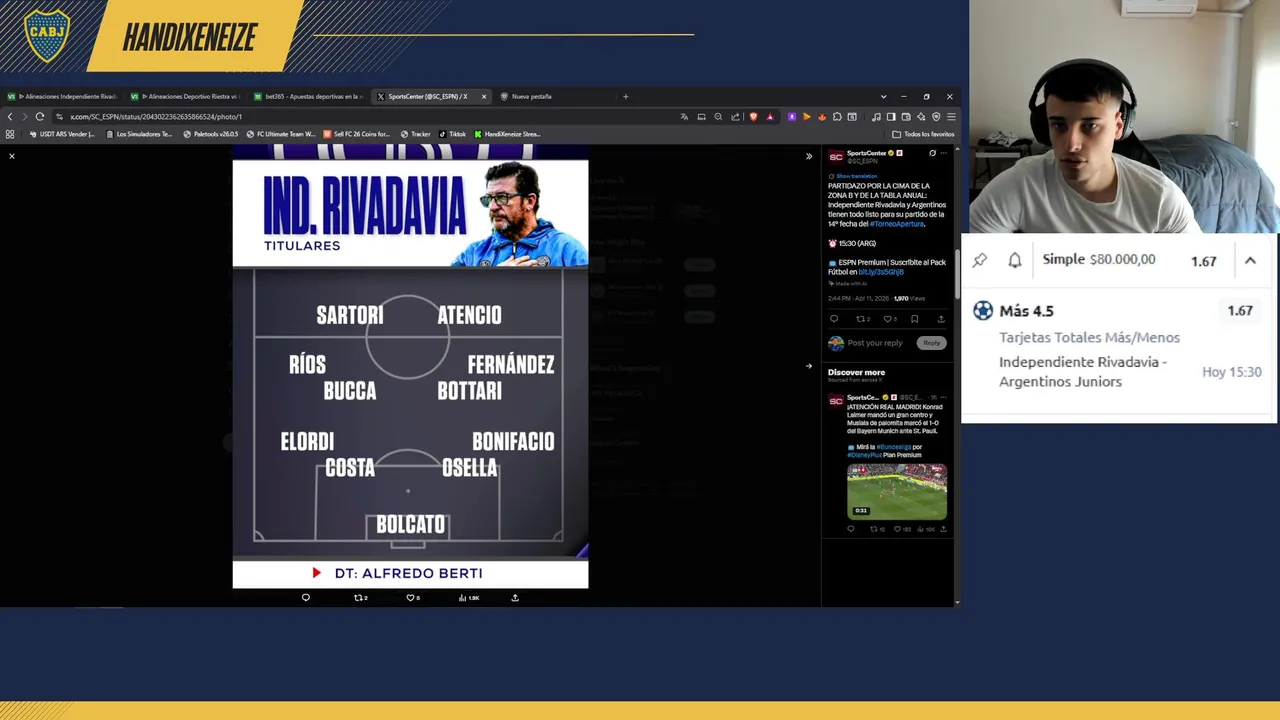Collapse the bet slip with the chevron
The height and width of the screenshot is (720, 1280).
click(1250, 260)
